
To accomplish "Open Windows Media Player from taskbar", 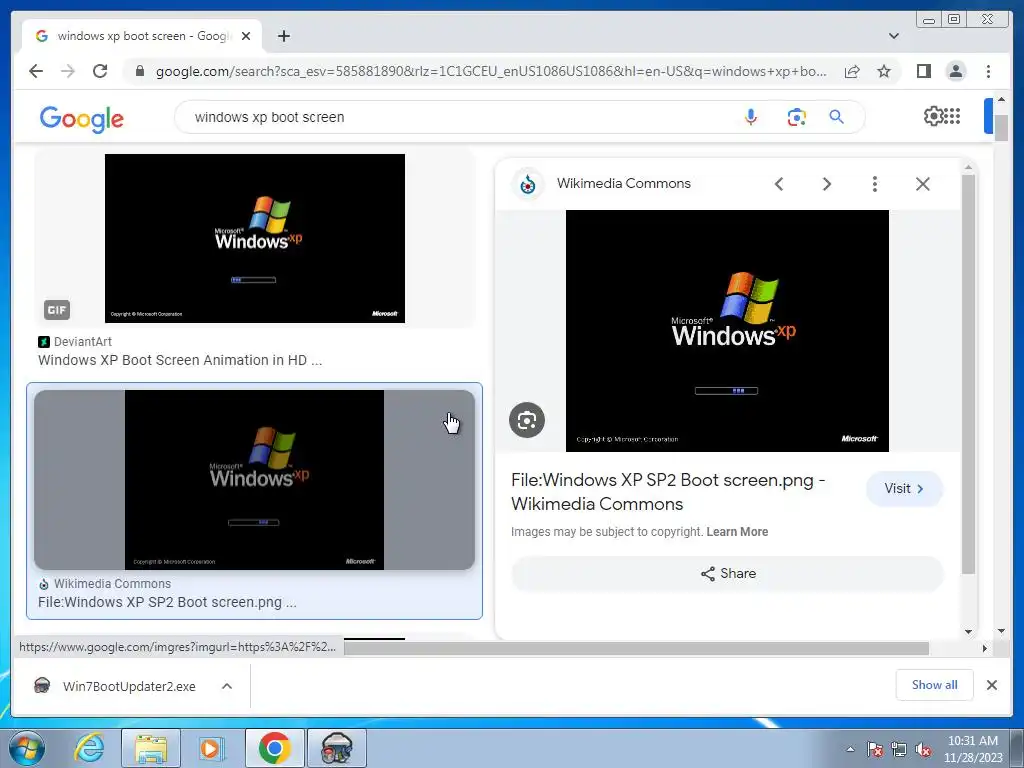I will pyautogui.click(x=210, y=748).
